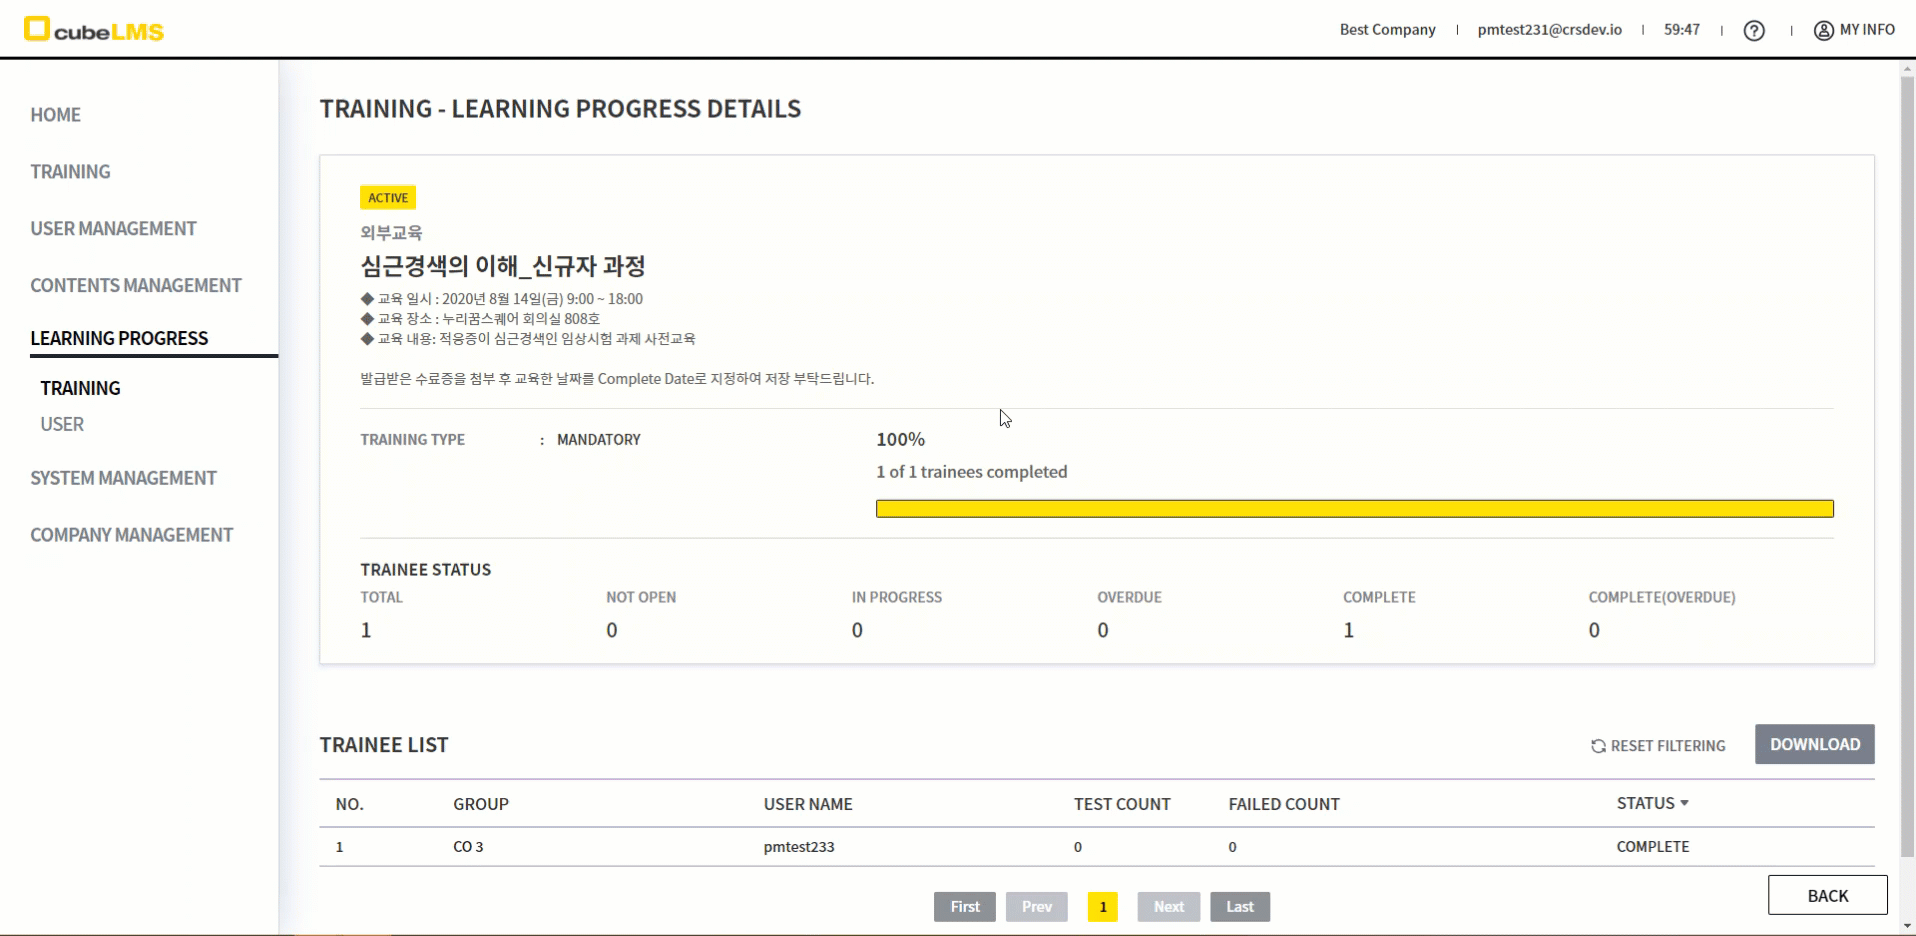Expand the STATUS column filter dropdown
The image size is (1916, 936).
(x=1684, y=803)
